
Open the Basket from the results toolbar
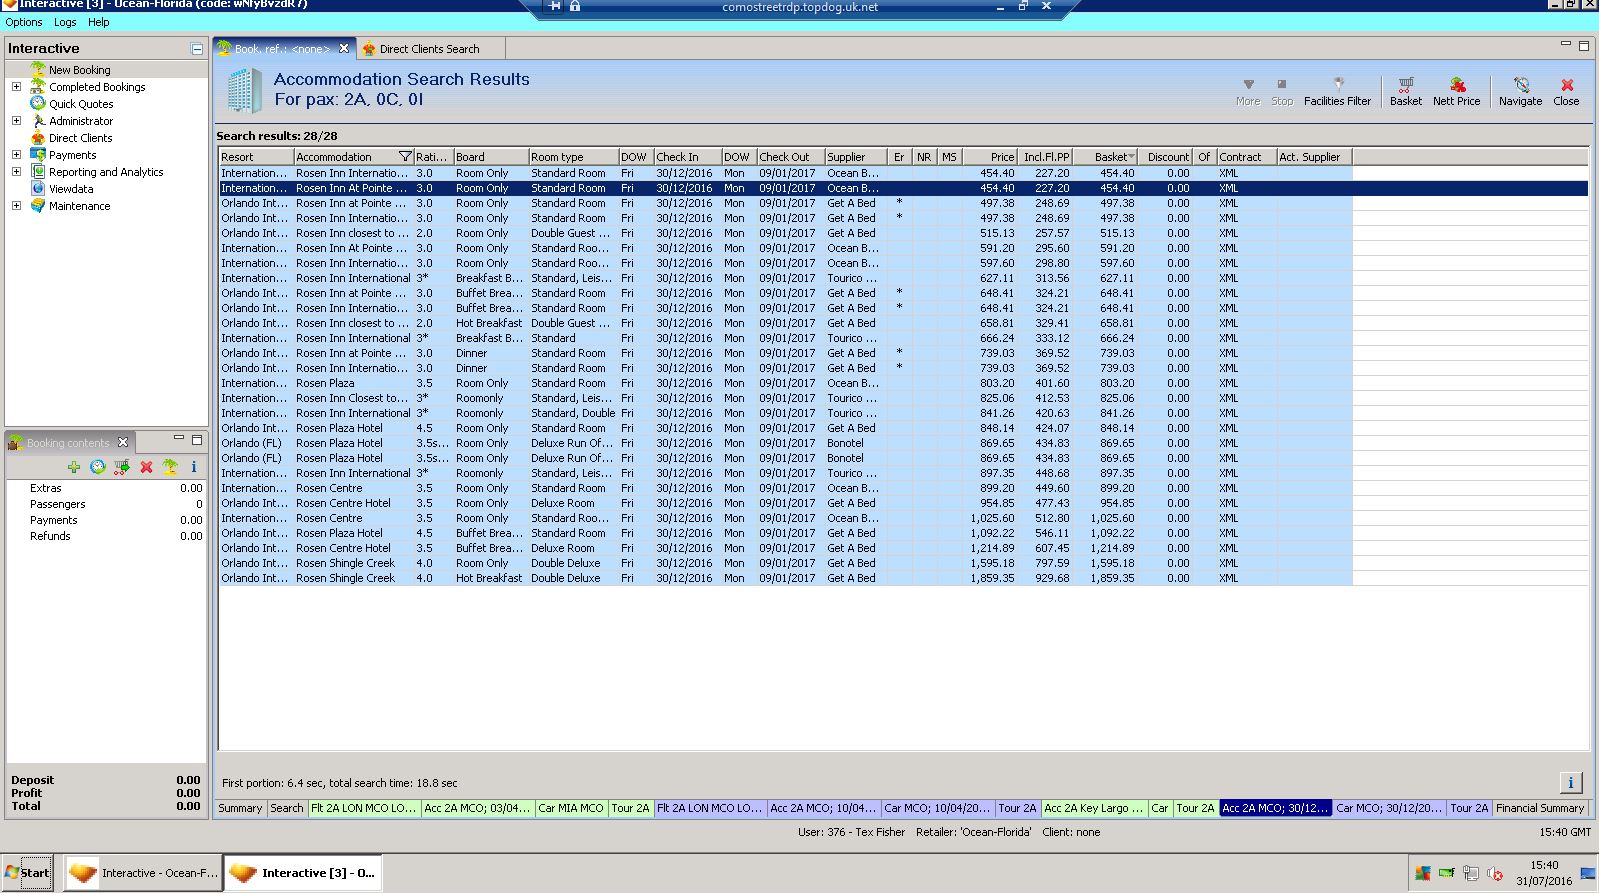[1405, 91]
